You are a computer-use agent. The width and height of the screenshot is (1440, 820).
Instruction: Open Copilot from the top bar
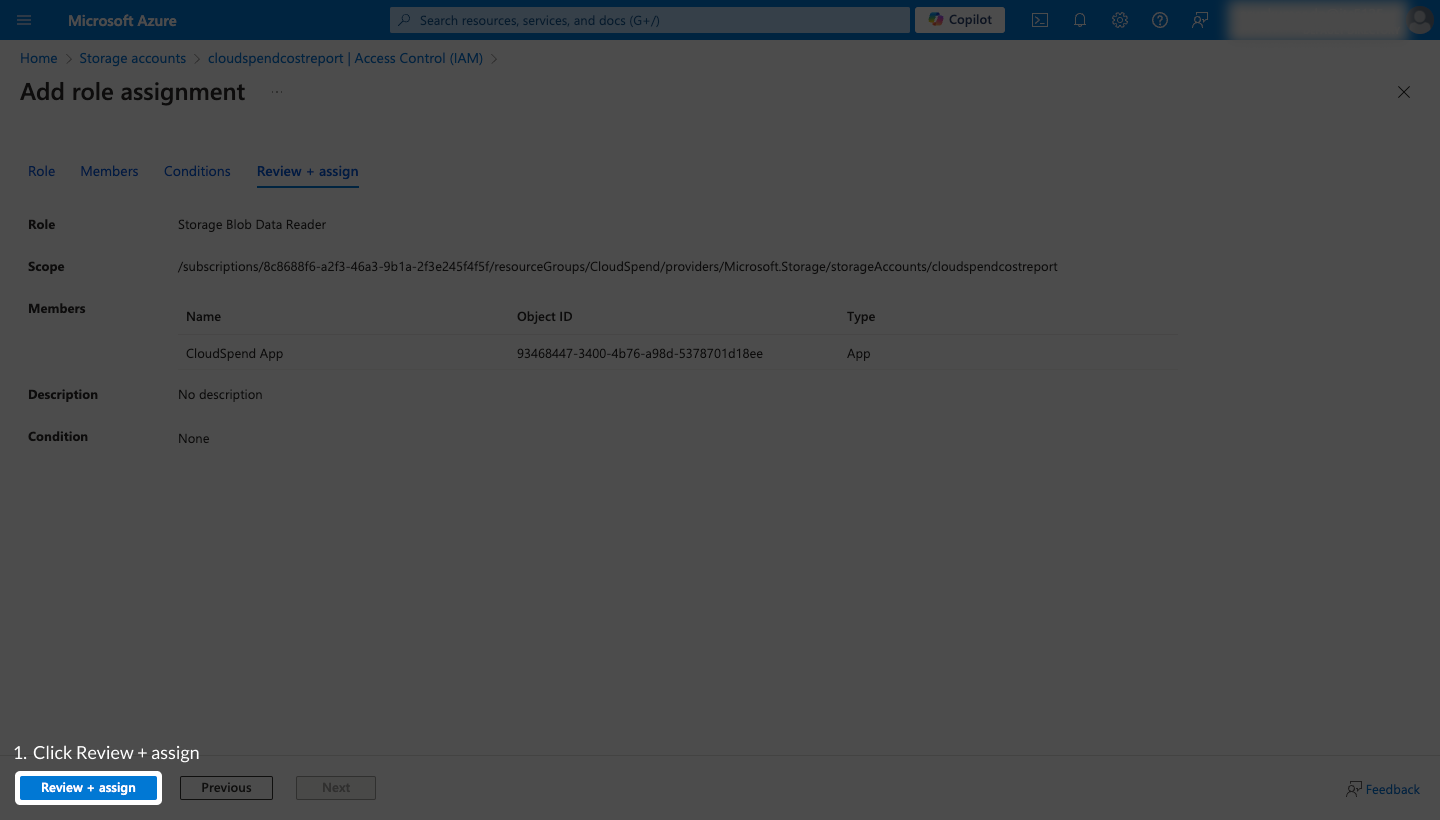click(x=959, y=19)
